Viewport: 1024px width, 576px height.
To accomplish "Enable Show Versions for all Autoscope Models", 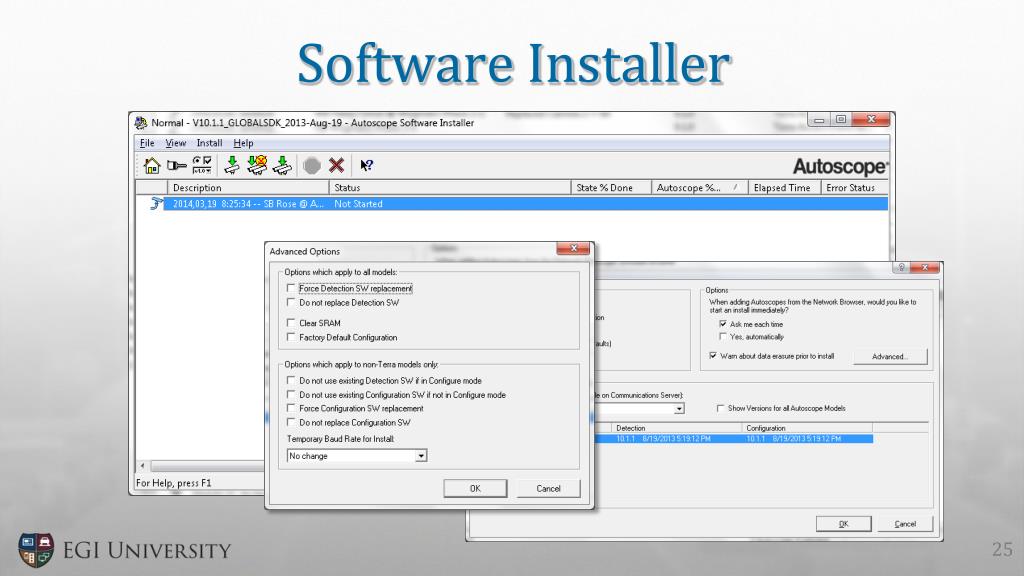I will 720,408.
